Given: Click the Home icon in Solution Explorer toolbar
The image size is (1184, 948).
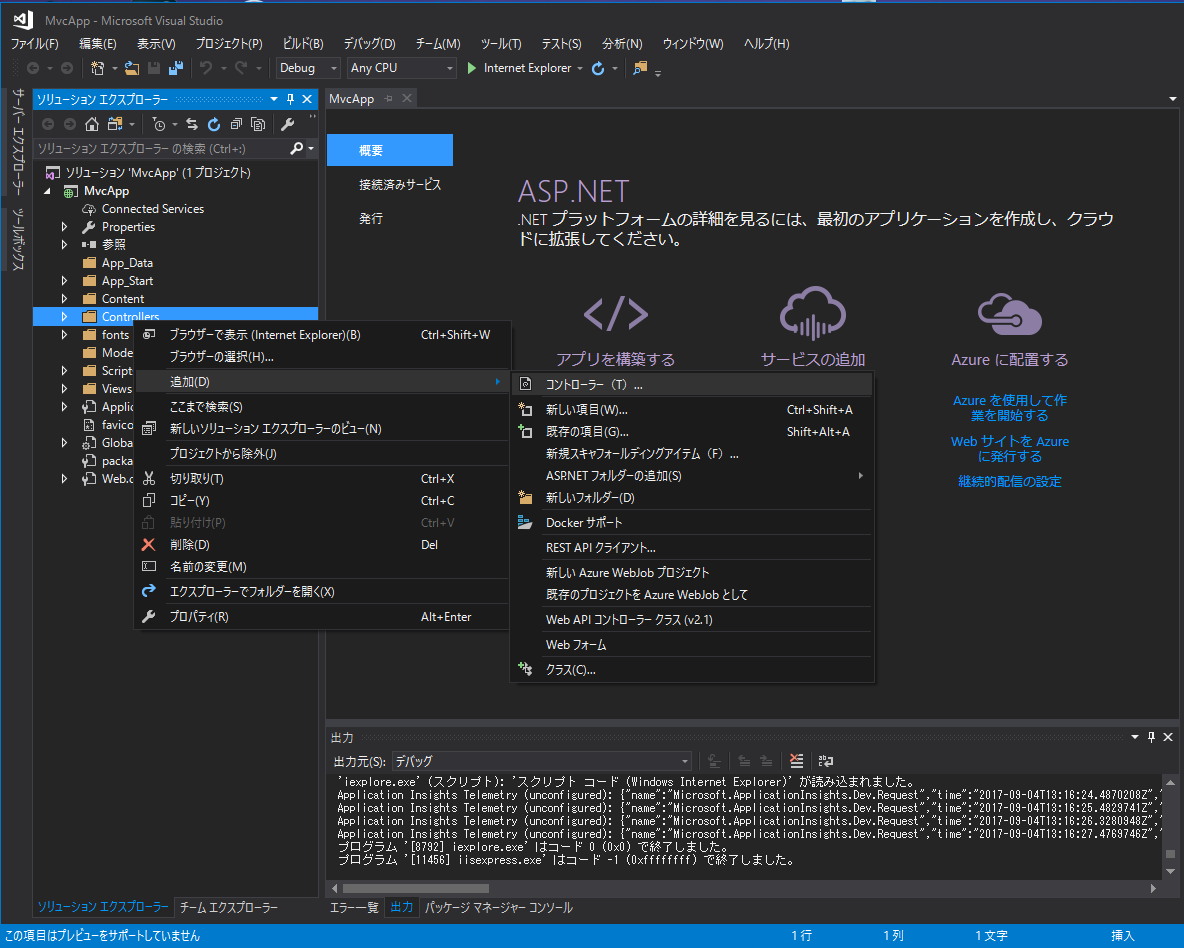Looking at the screenshot, I should (x=91, y=124).
